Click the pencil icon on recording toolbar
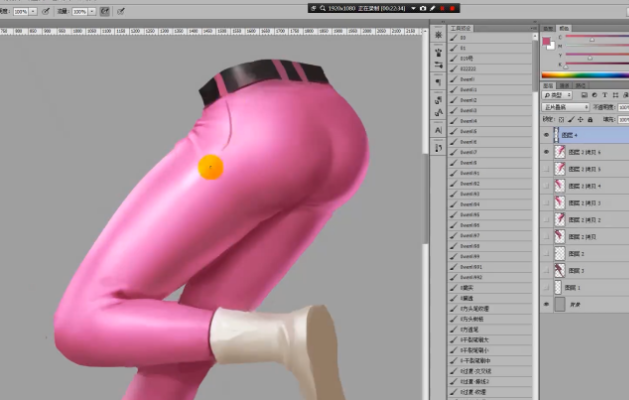The image size is (629, 400). click(432, 8)
